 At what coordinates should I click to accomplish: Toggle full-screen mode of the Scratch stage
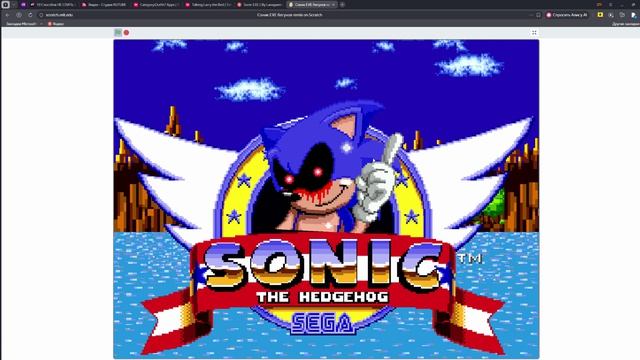coord(534,33)
